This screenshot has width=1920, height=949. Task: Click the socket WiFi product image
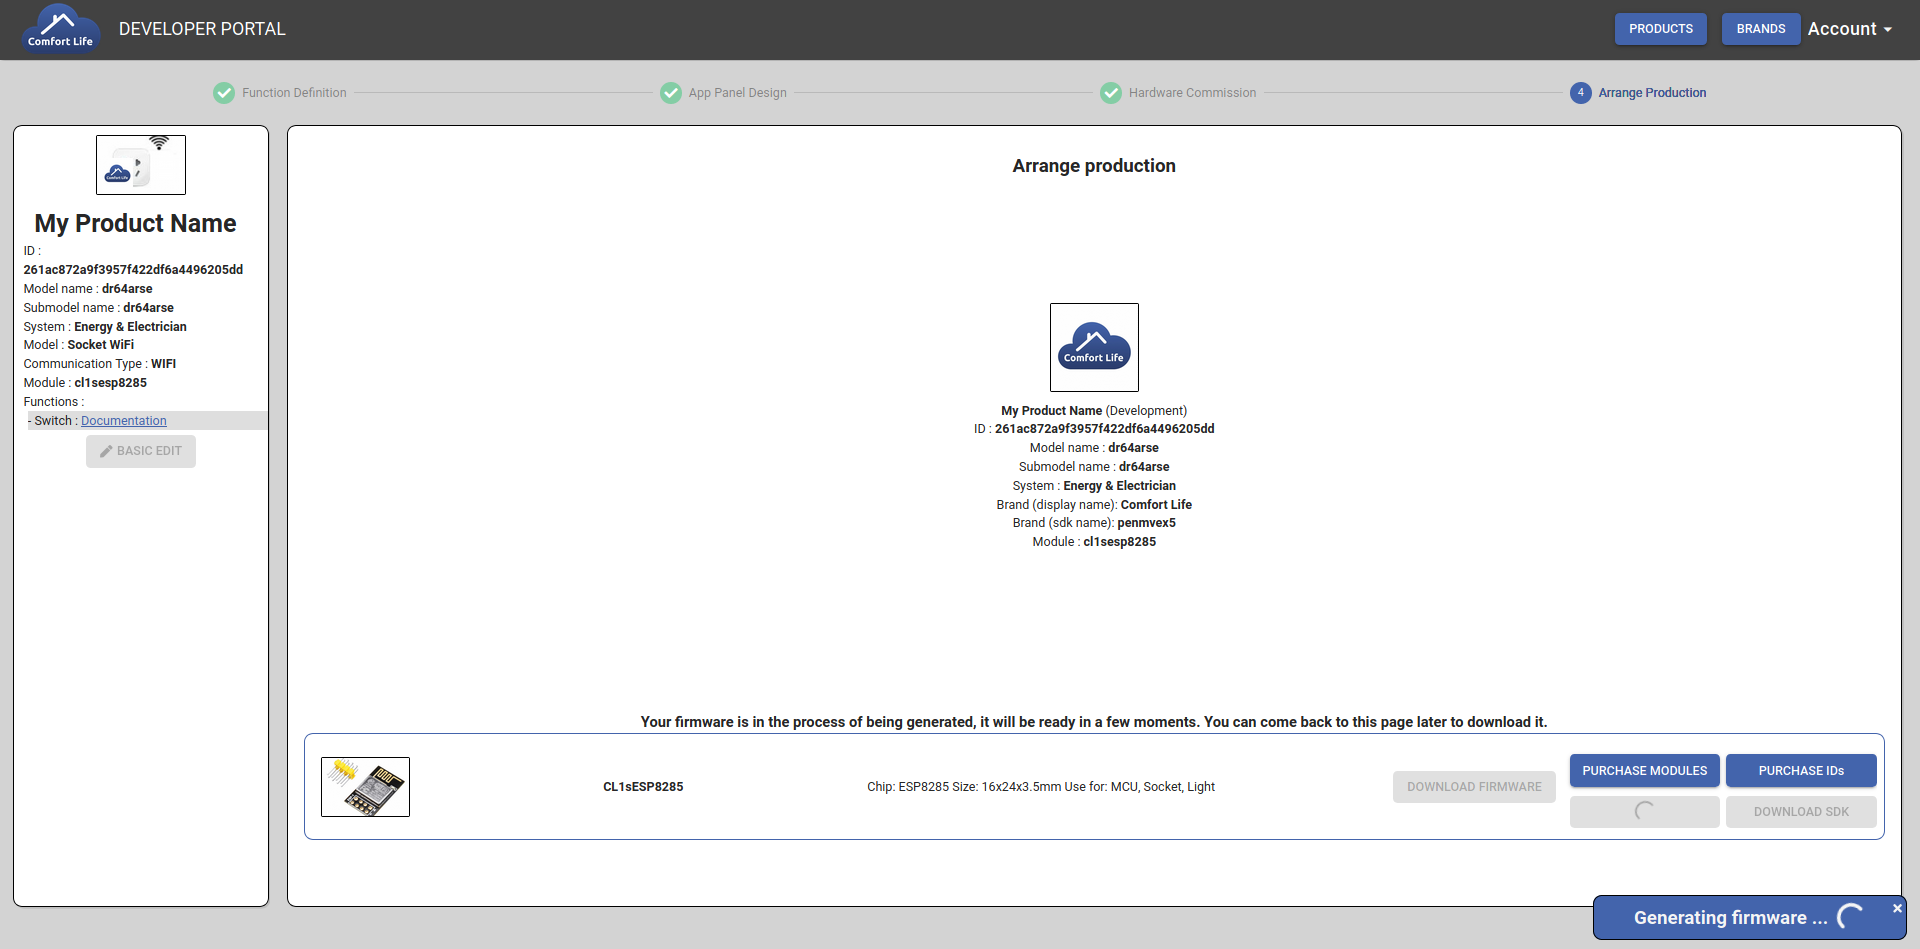pyautogui.click(x=141, y=165)
